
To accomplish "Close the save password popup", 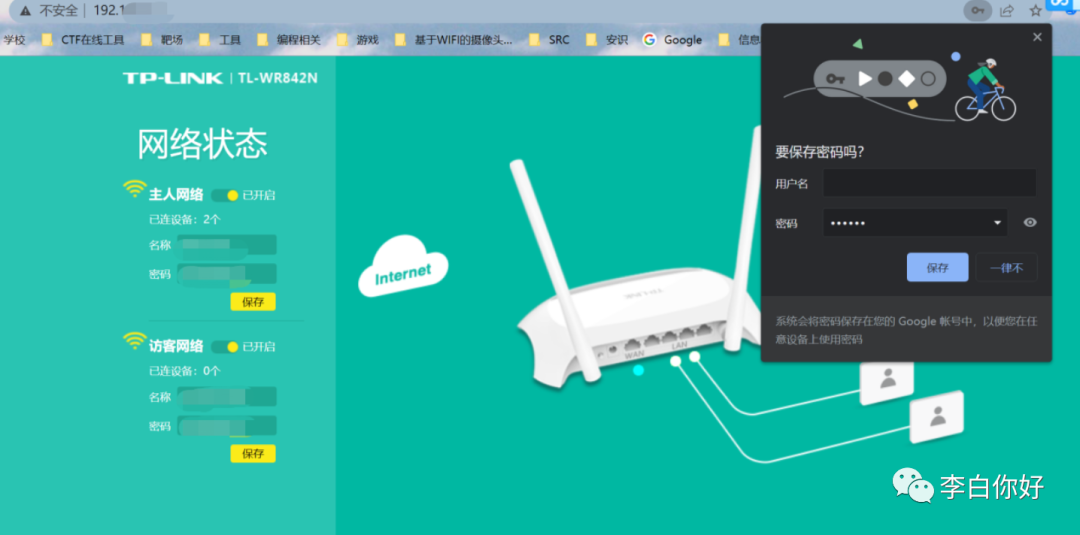I will [1037, 37].
